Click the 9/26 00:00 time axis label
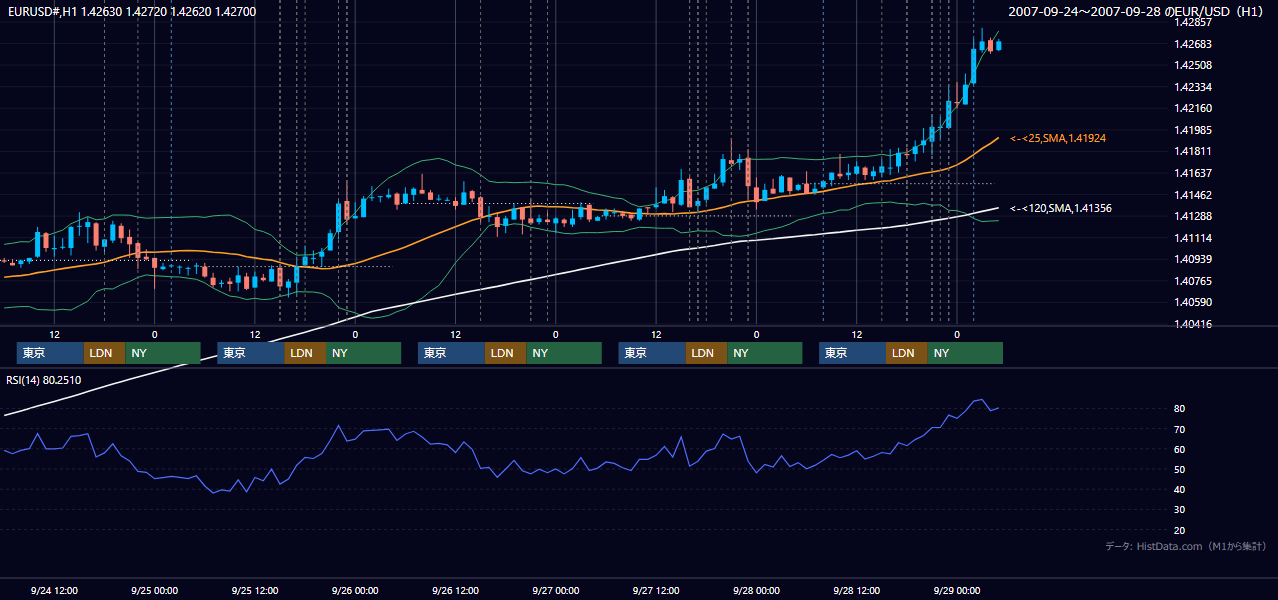The height and width of the screenshot is (600, 1278). pos(355,590)
